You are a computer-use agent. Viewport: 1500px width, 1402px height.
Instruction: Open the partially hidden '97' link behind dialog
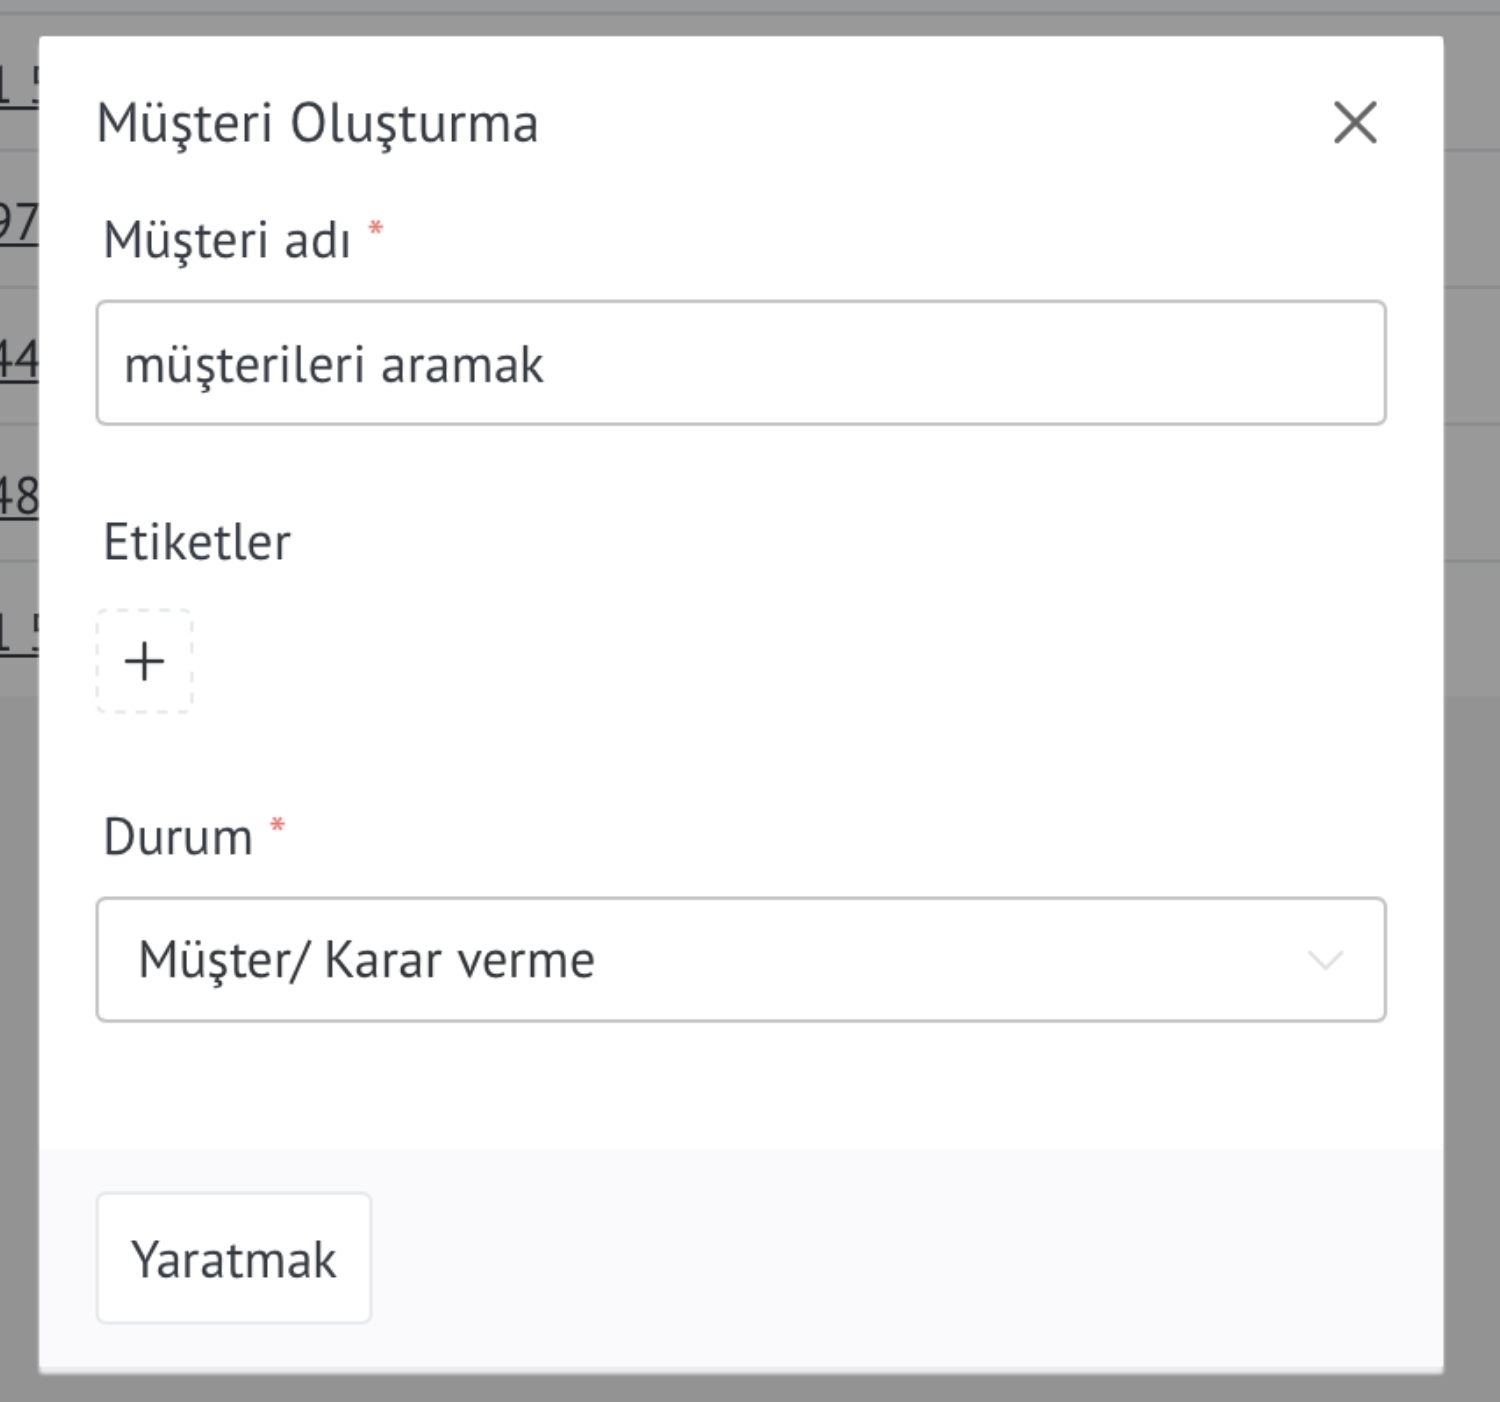point(19,222)
